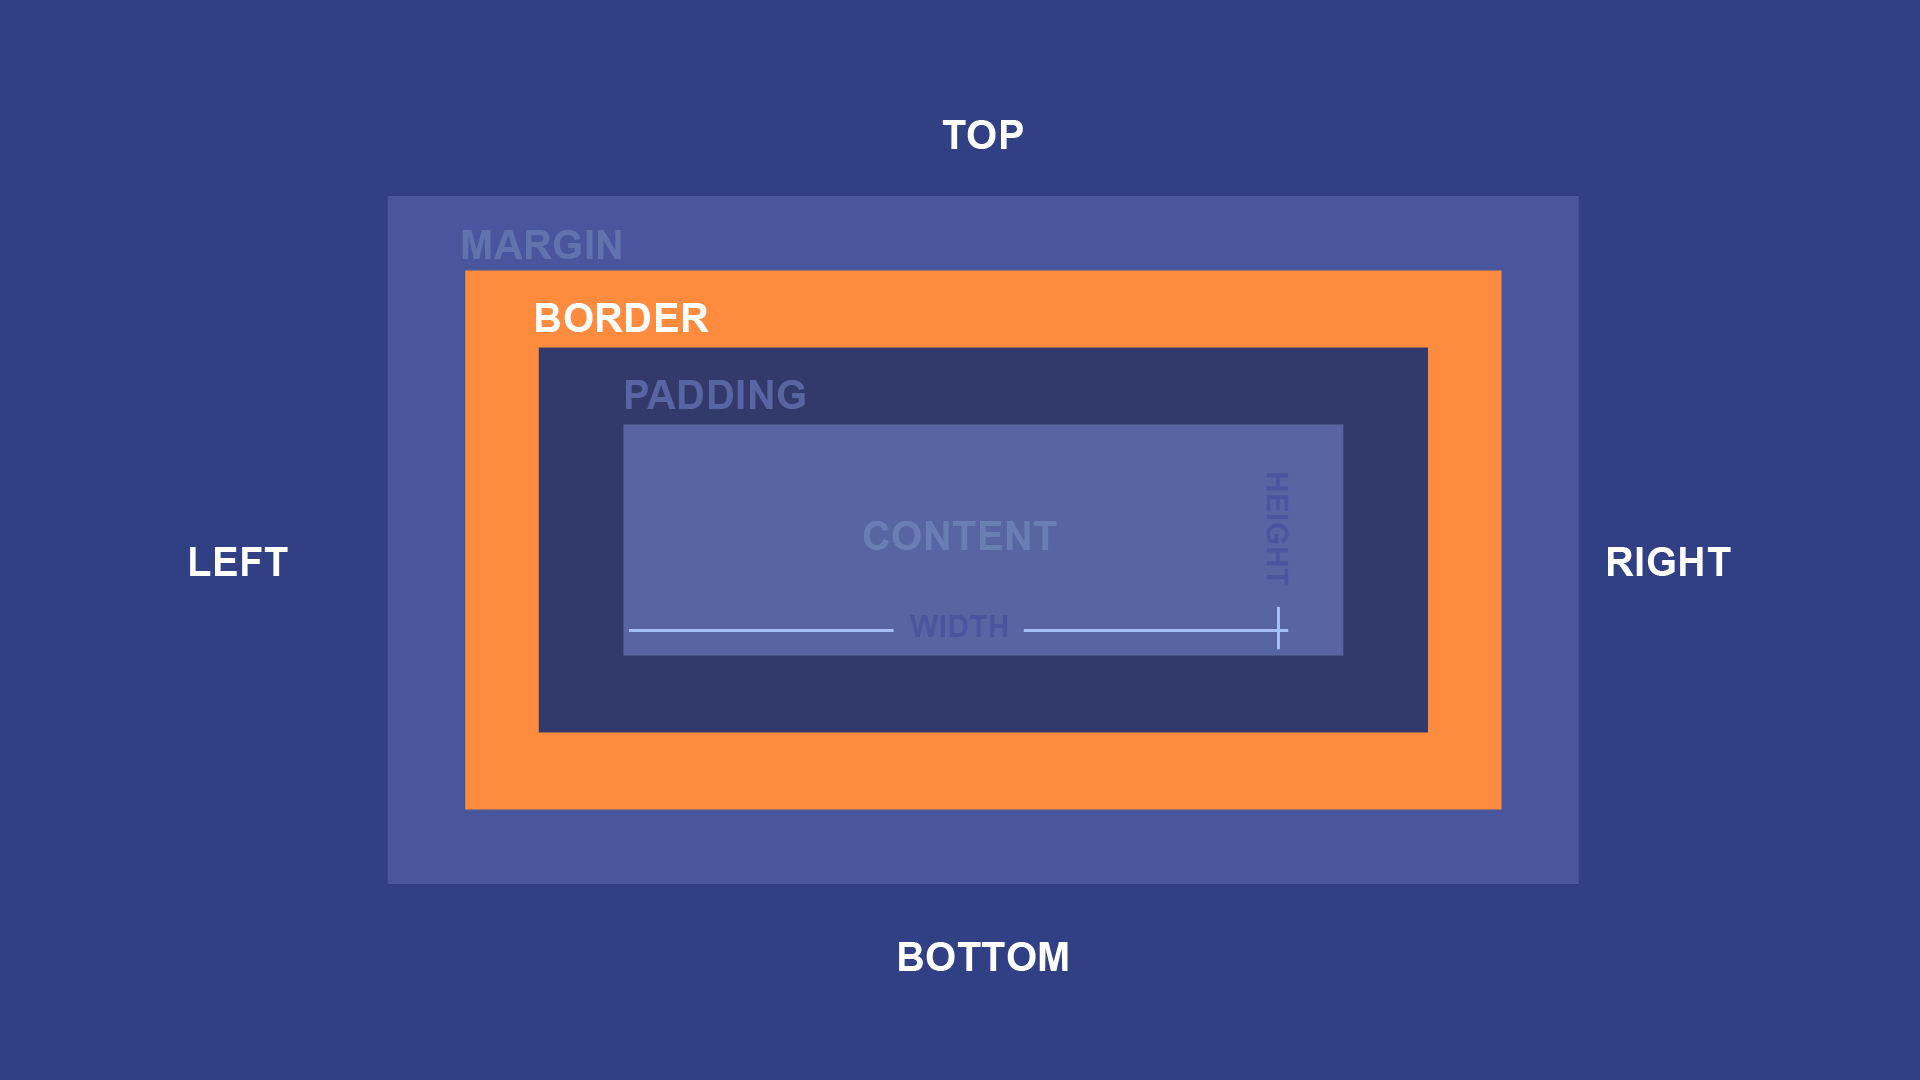Toggle the RIGHT margin indicator
This screenshot has height=1080, width=1920.
tap(1668, 559)
